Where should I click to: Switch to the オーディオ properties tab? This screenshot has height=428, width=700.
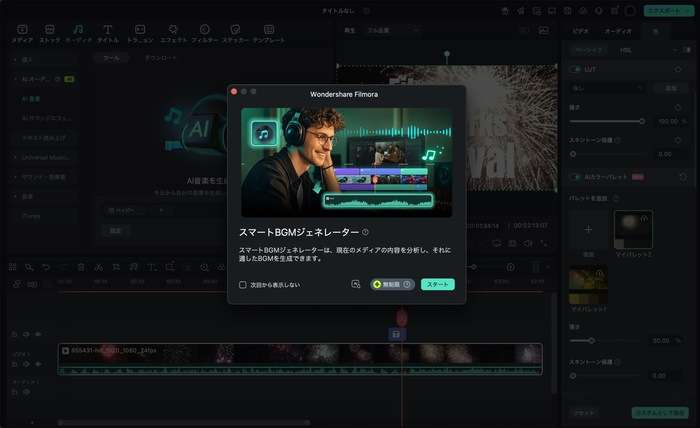click(x=618, y=31)
